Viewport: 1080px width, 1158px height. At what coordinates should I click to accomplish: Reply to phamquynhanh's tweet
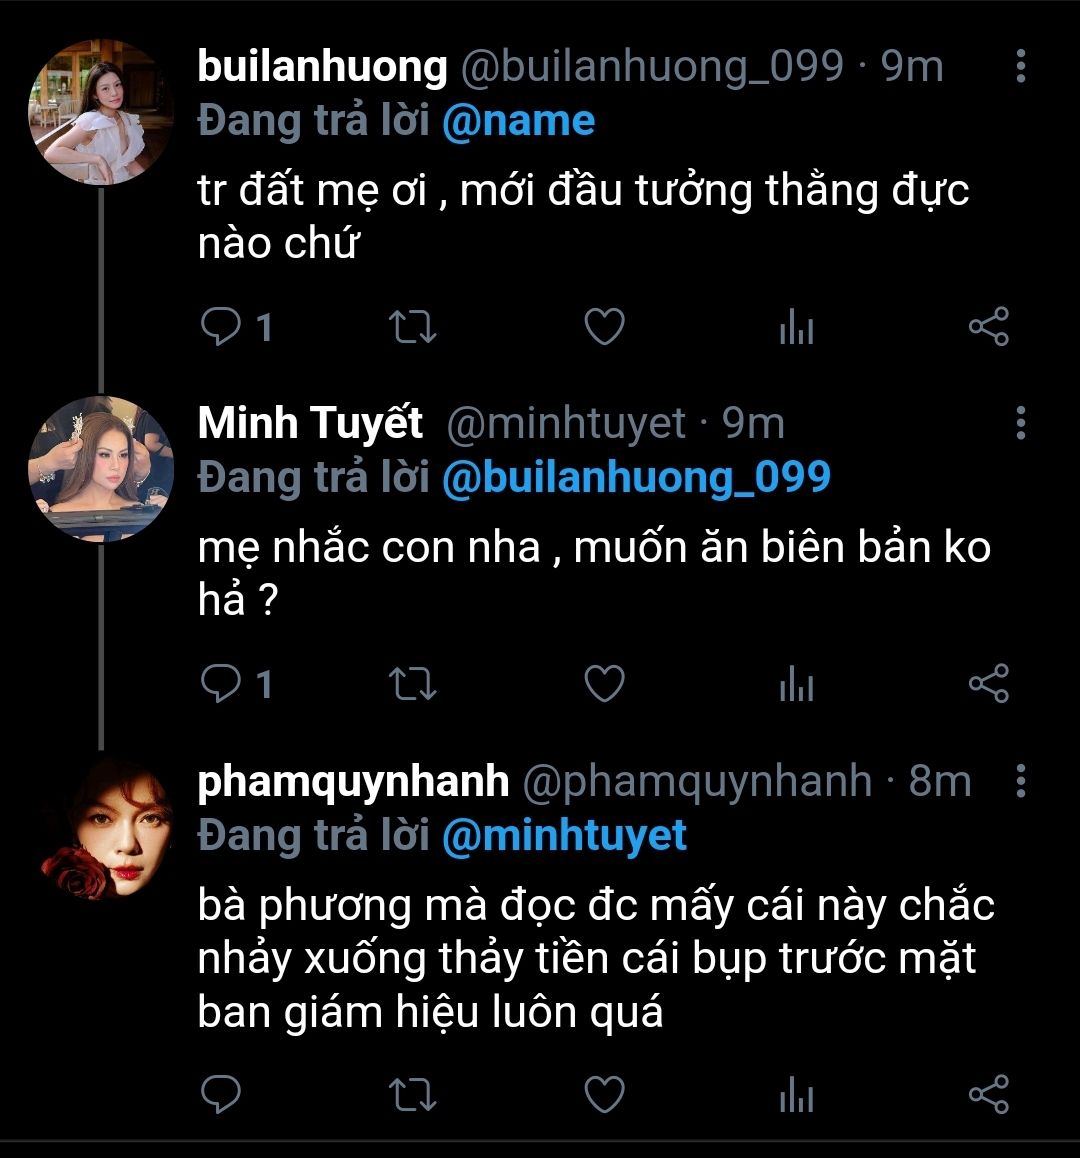click(x=221, y=1094)
